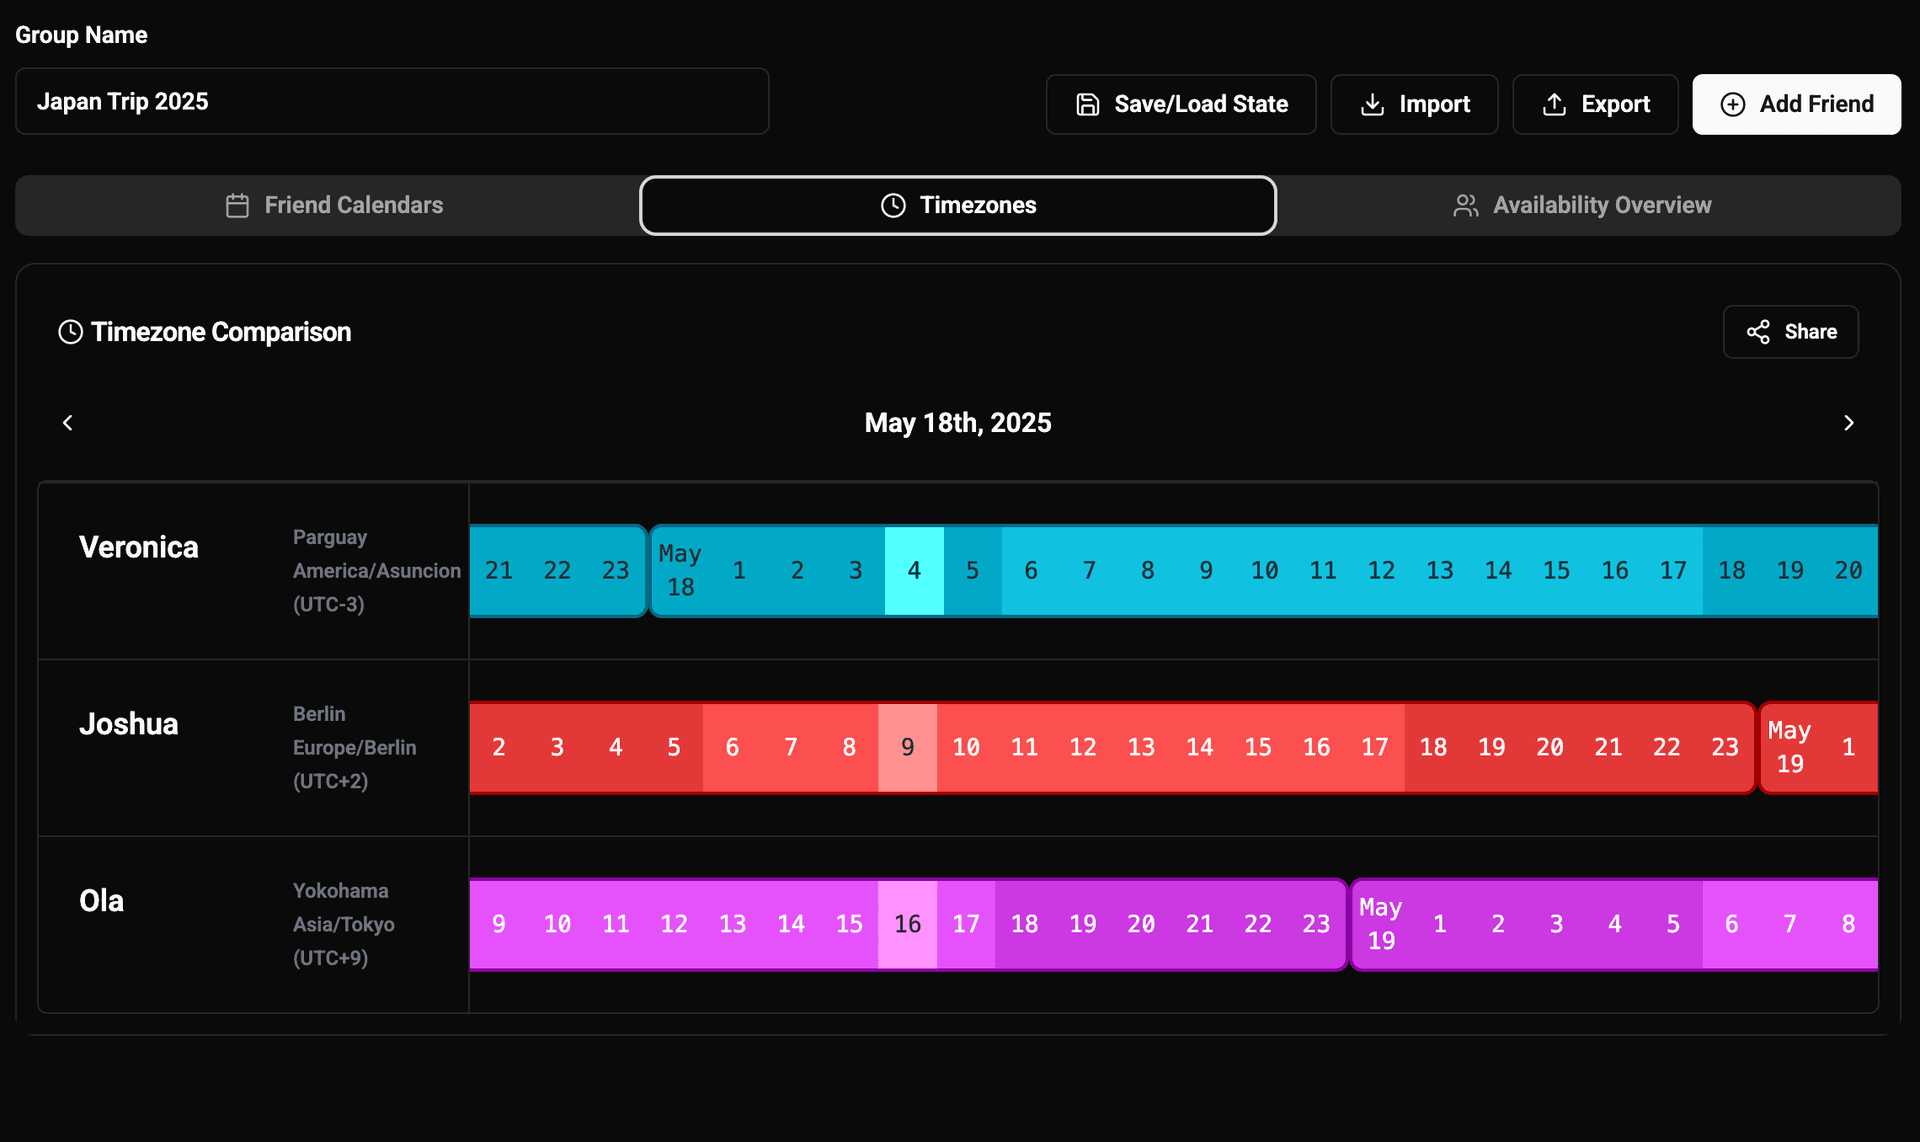Click hour 2 at start of Joshua's row
Image resolution: width=1920 pixels, height=1142 pixels.
click(x=499, y=747)
